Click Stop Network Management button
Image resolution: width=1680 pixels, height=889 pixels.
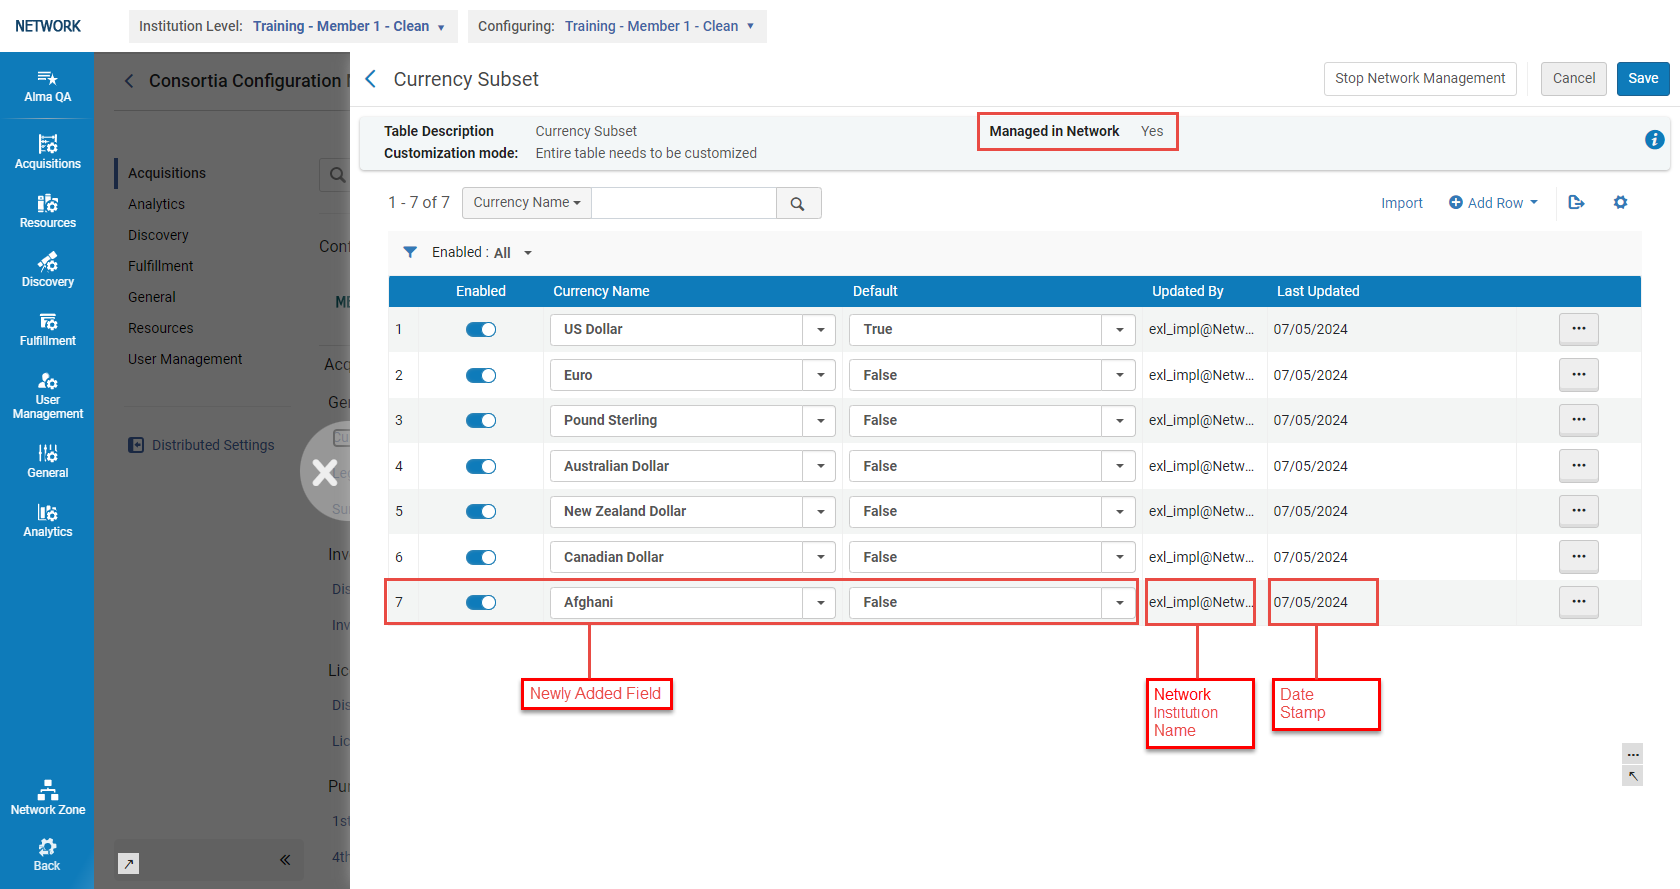click(1419, 79)
